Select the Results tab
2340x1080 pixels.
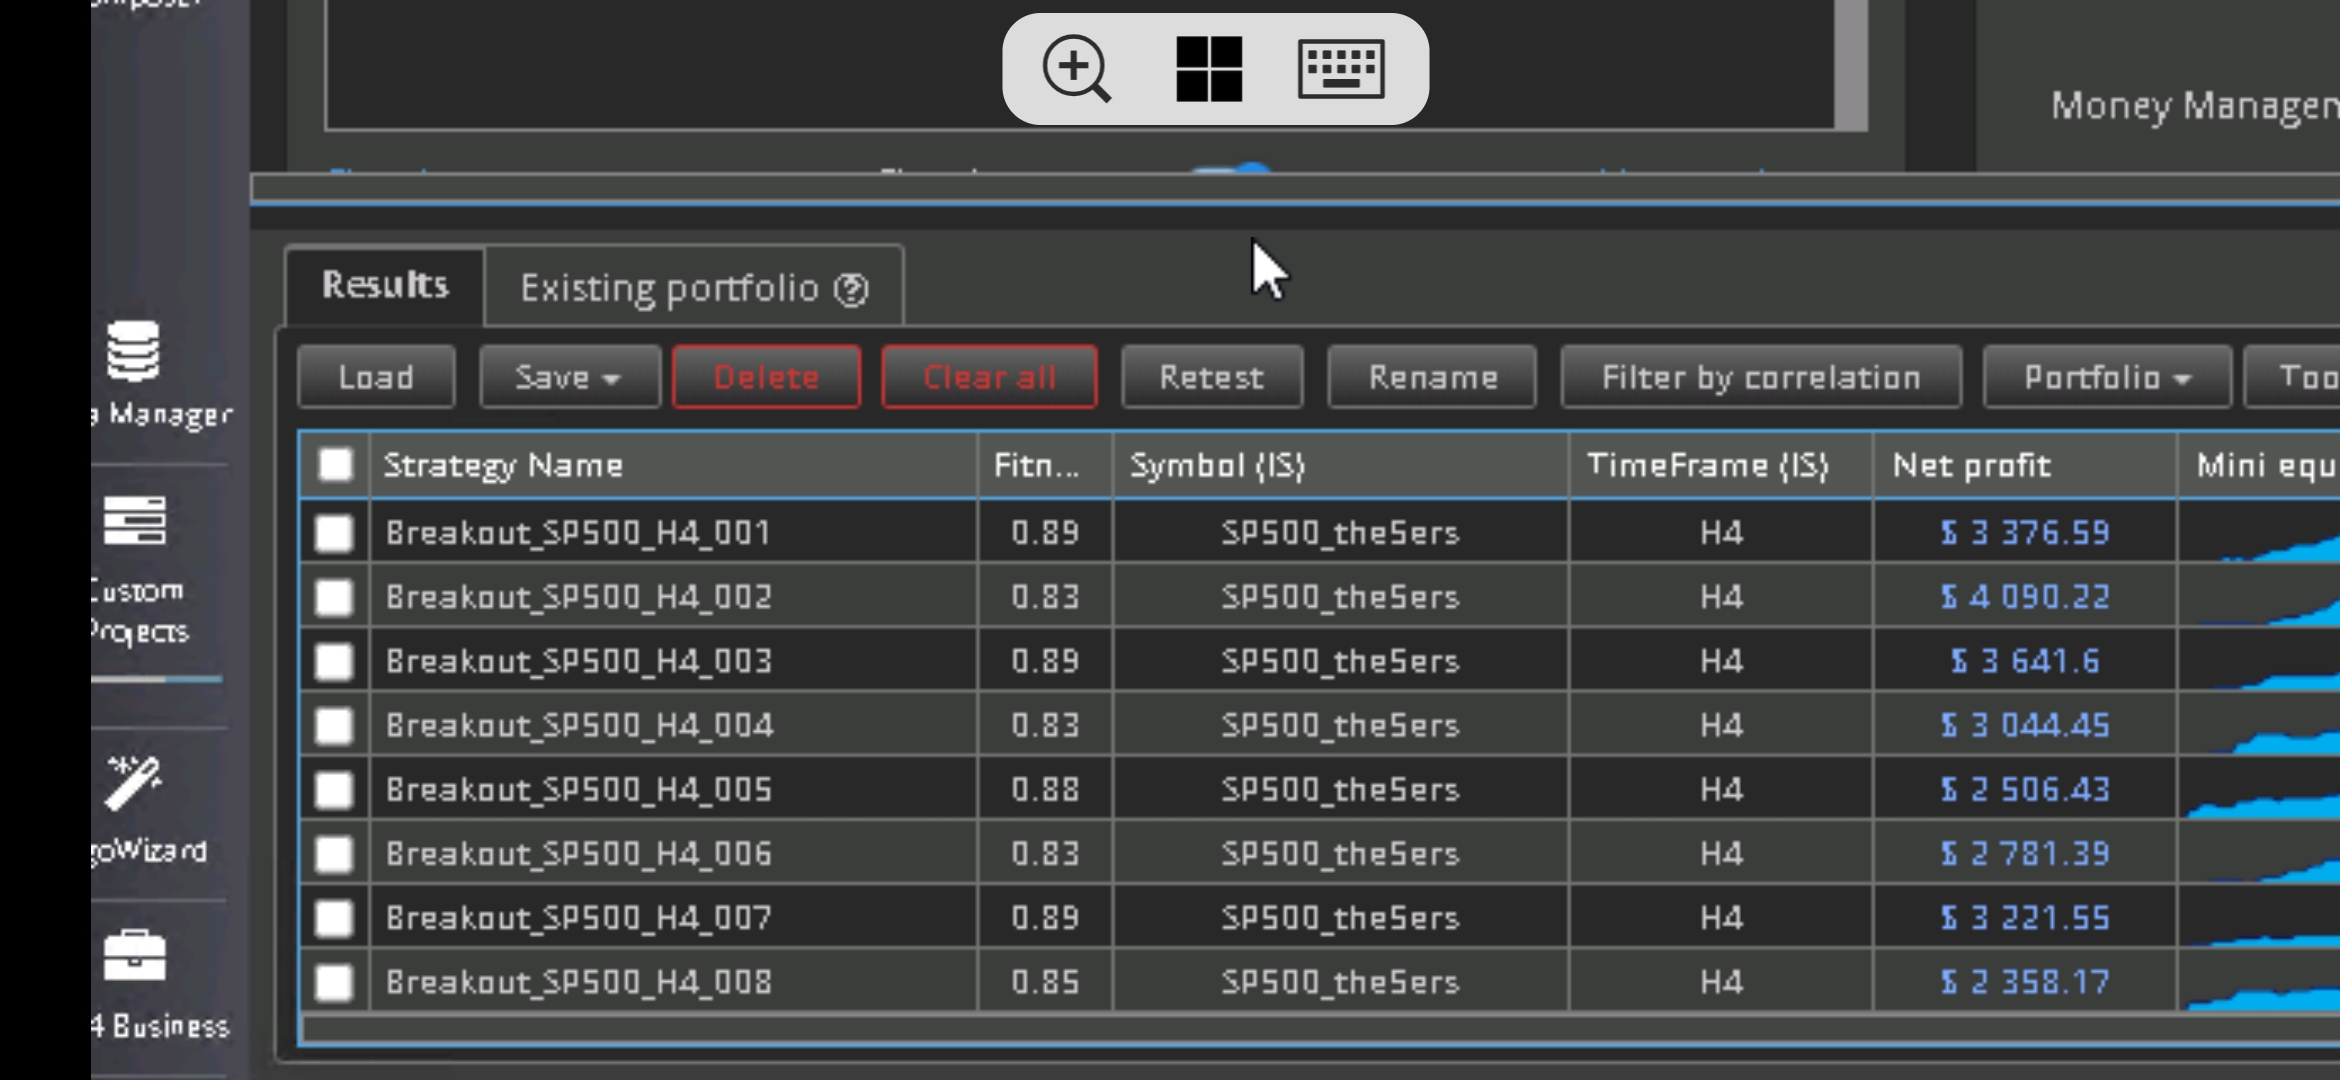pos(385,286)
